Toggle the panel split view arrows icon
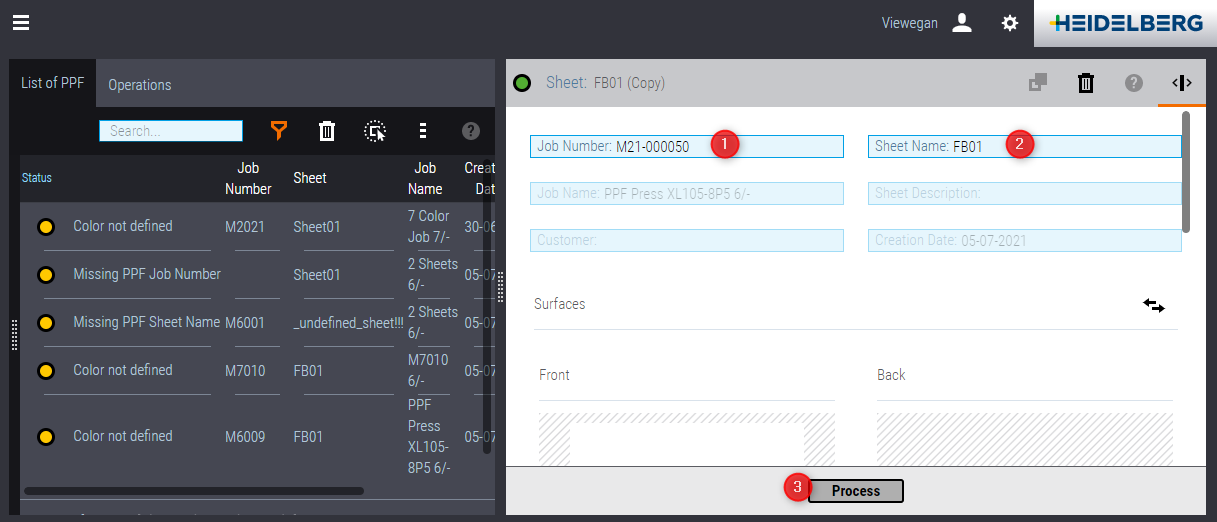This screenshot has height=522, width=1217. [1181, 83]
